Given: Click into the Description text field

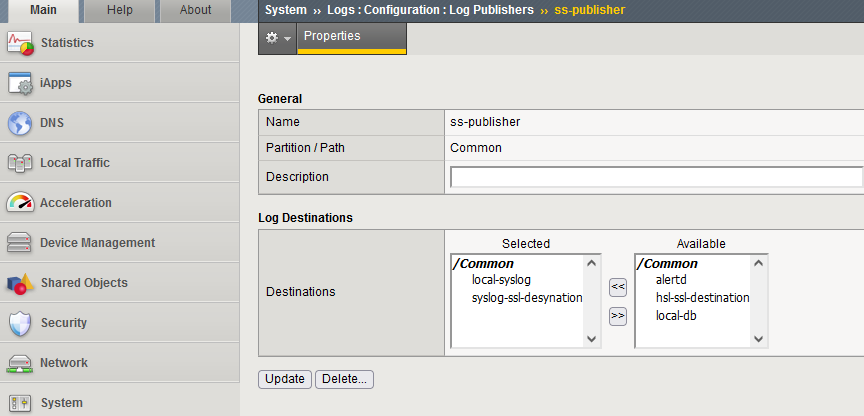Looking at the screenshot, I should 656,177.
